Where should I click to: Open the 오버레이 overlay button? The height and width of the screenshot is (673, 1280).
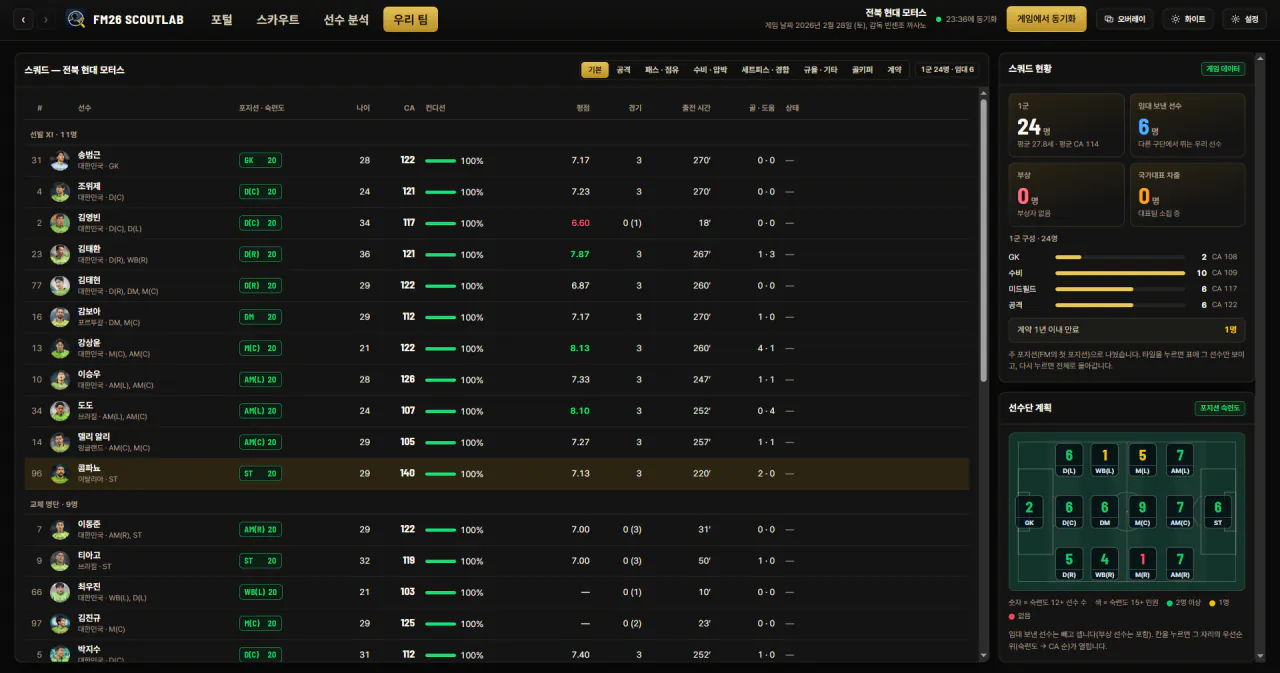1124,19
